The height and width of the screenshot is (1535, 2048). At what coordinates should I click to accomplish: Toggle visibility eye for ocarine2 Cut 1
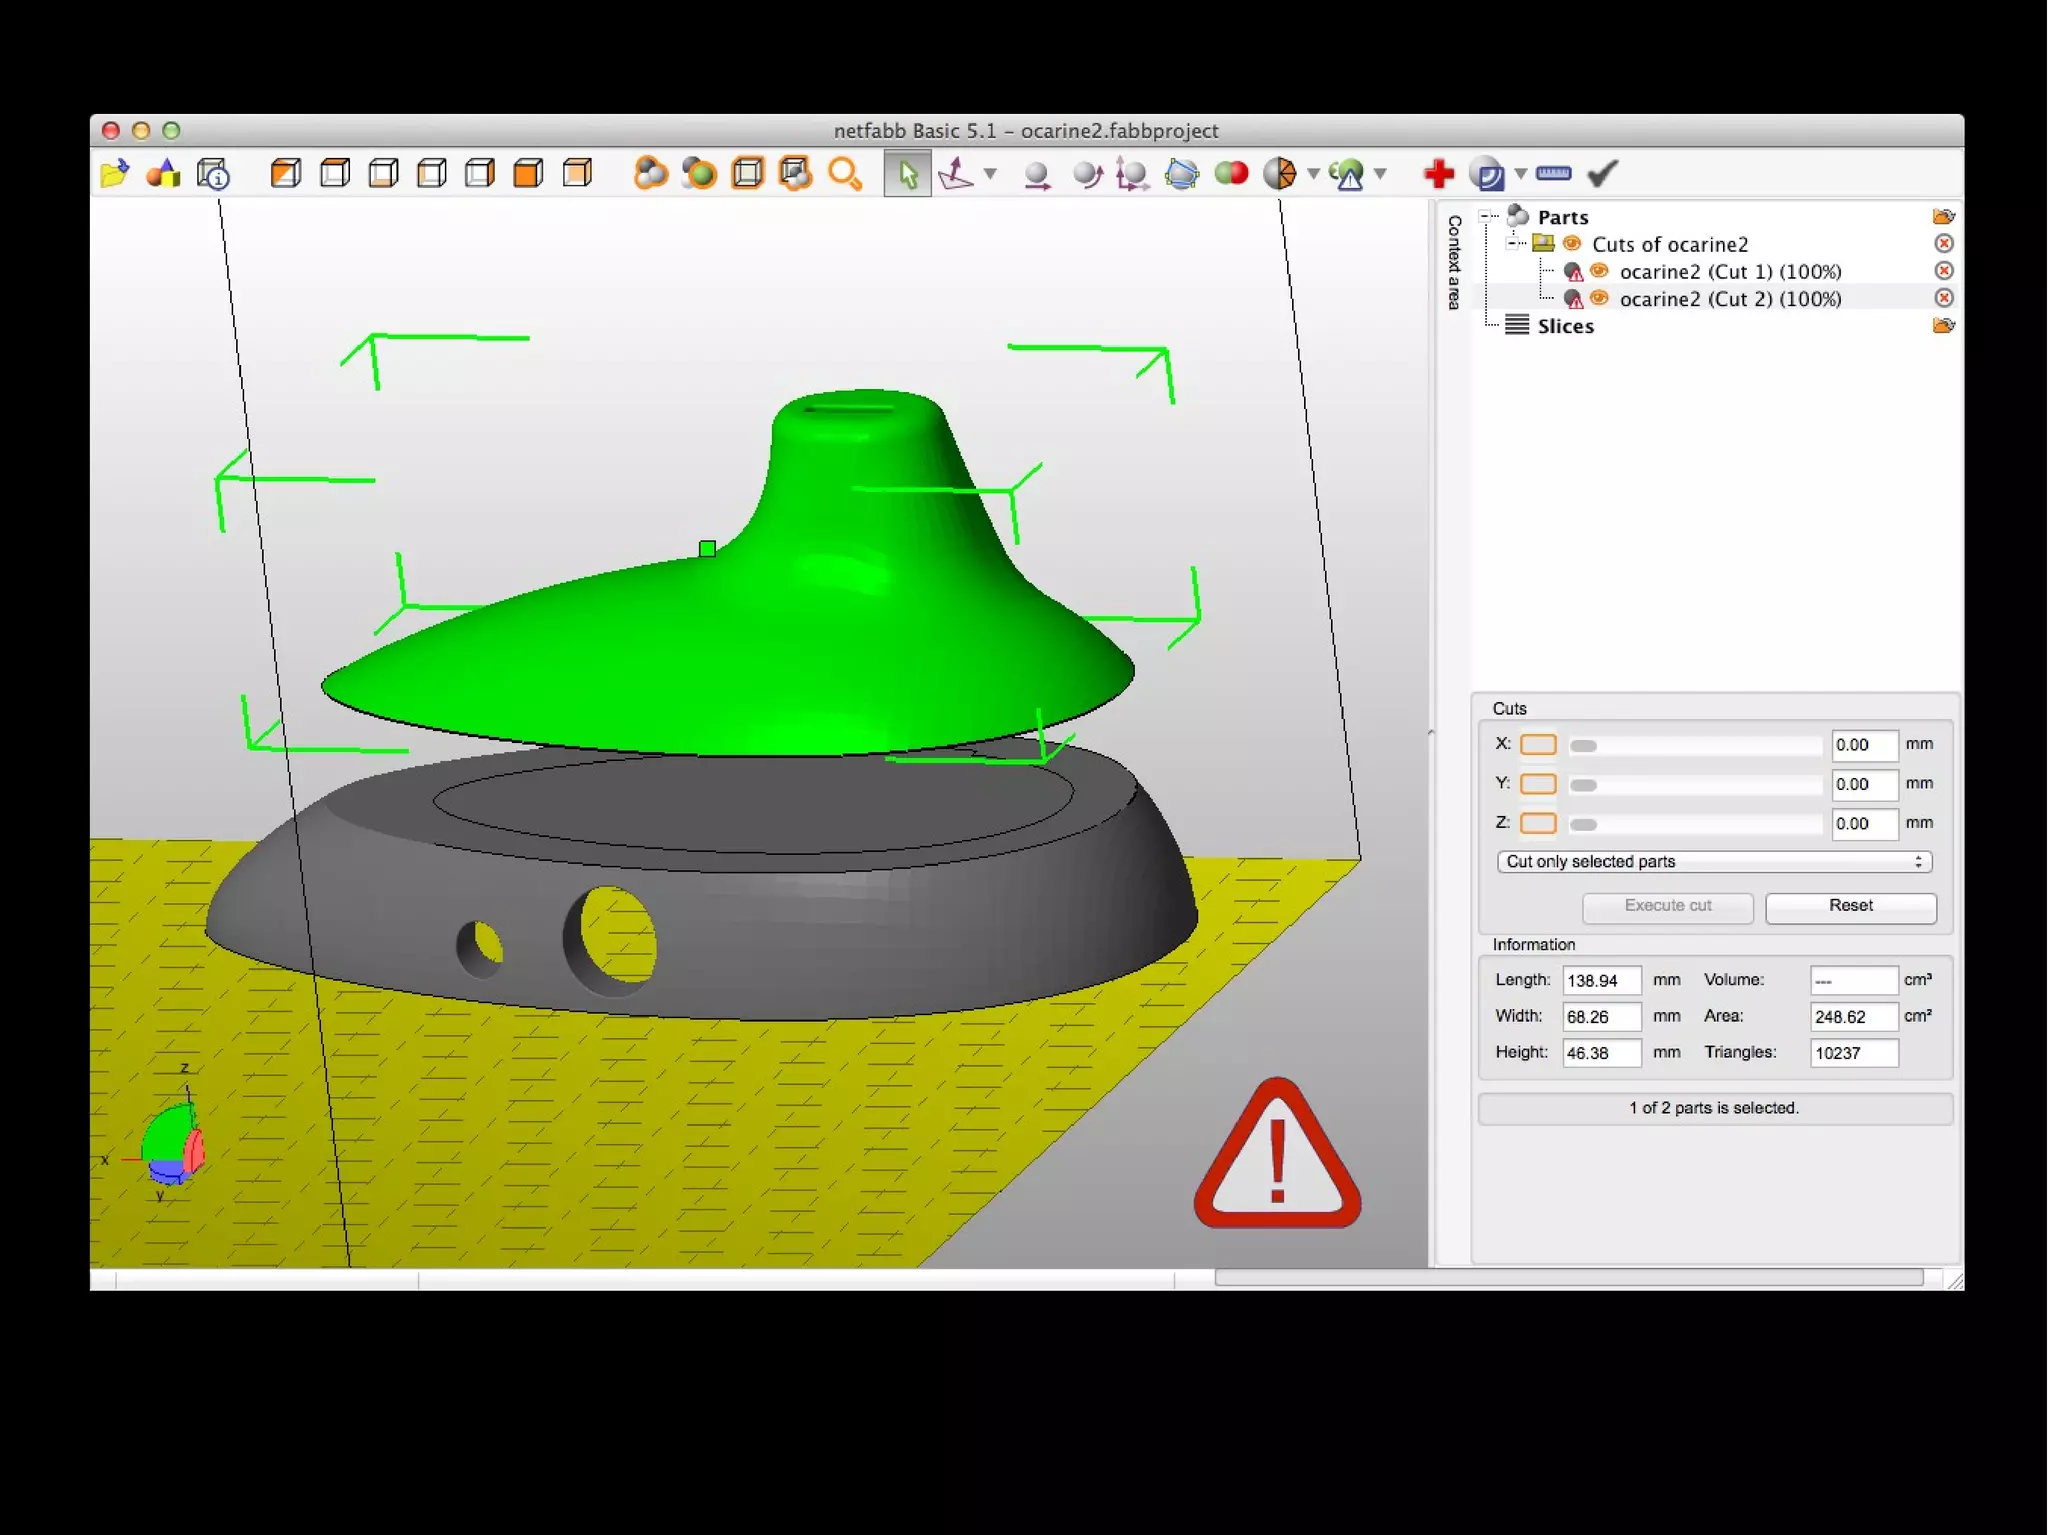(x=1599, y=271)
